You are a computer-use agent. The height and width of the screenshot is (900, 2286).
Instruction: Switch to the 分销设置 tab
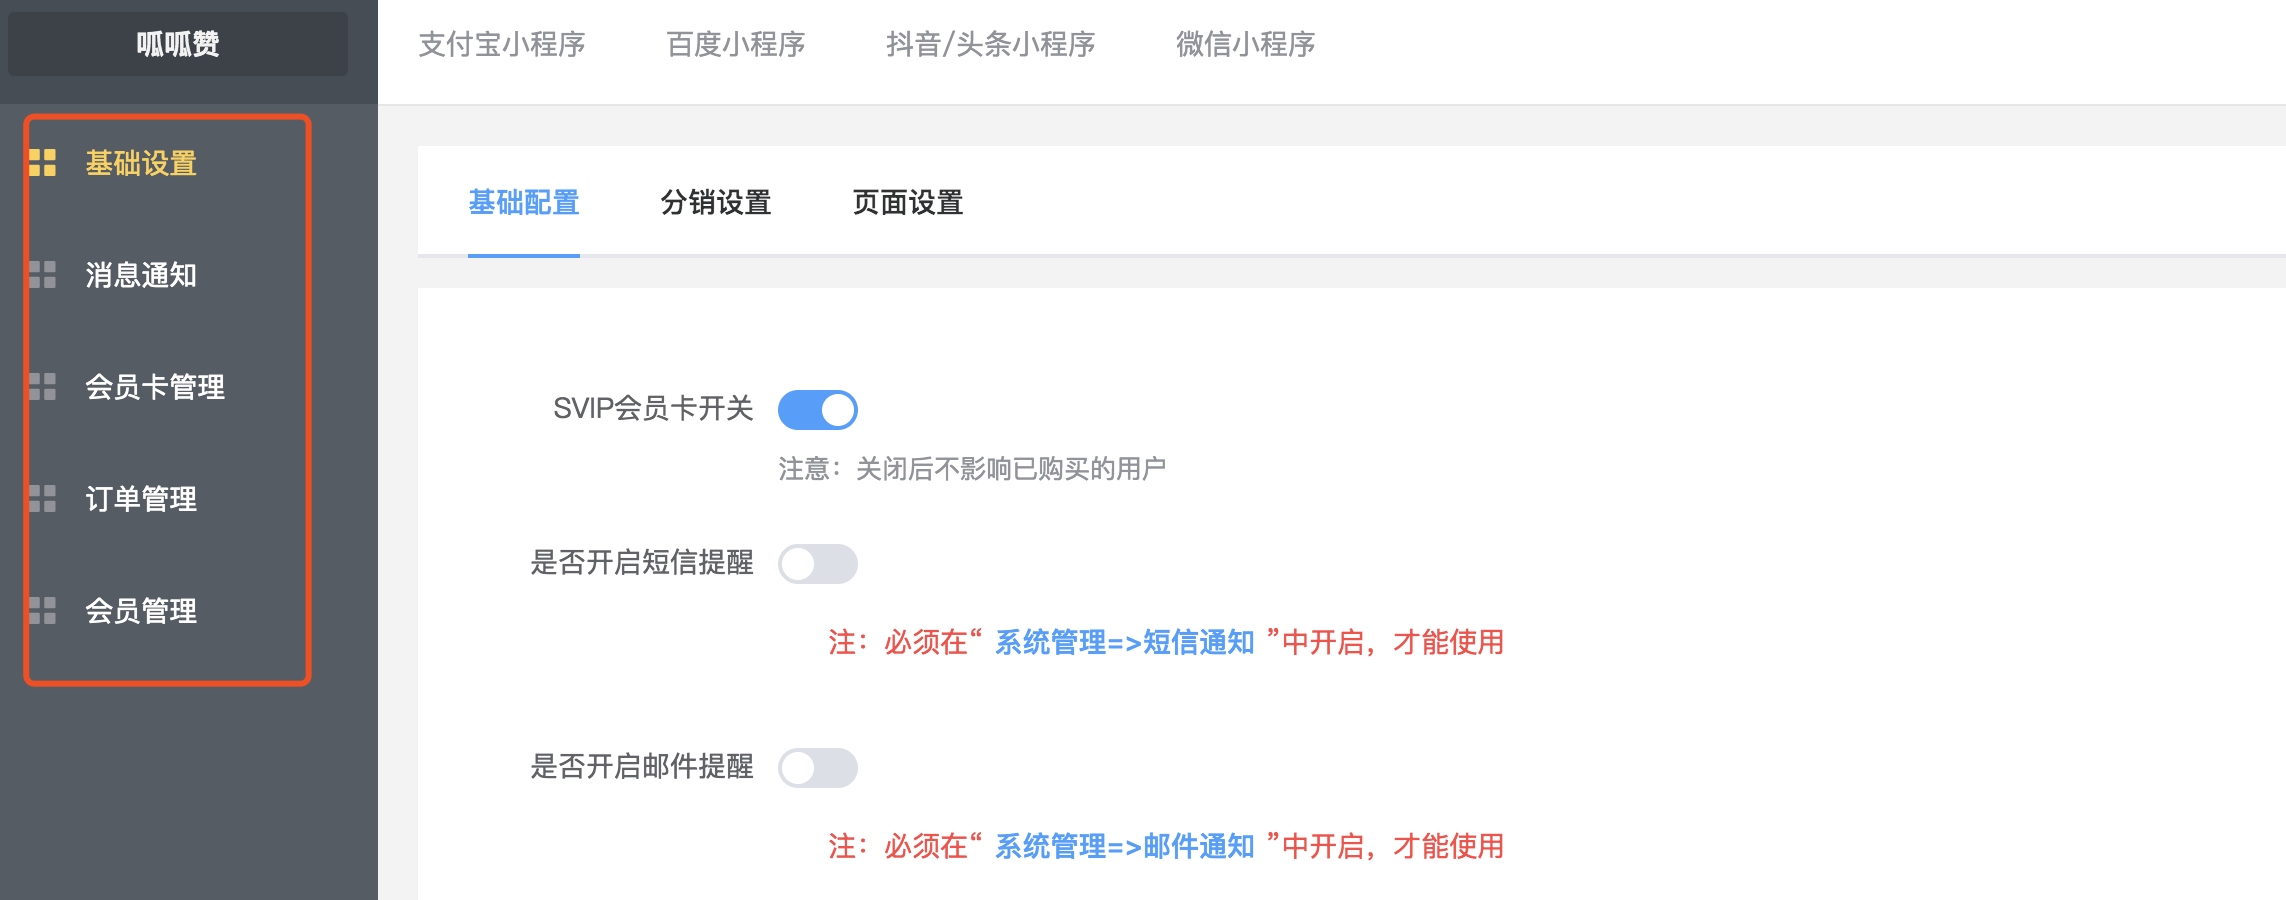[716, 202]
